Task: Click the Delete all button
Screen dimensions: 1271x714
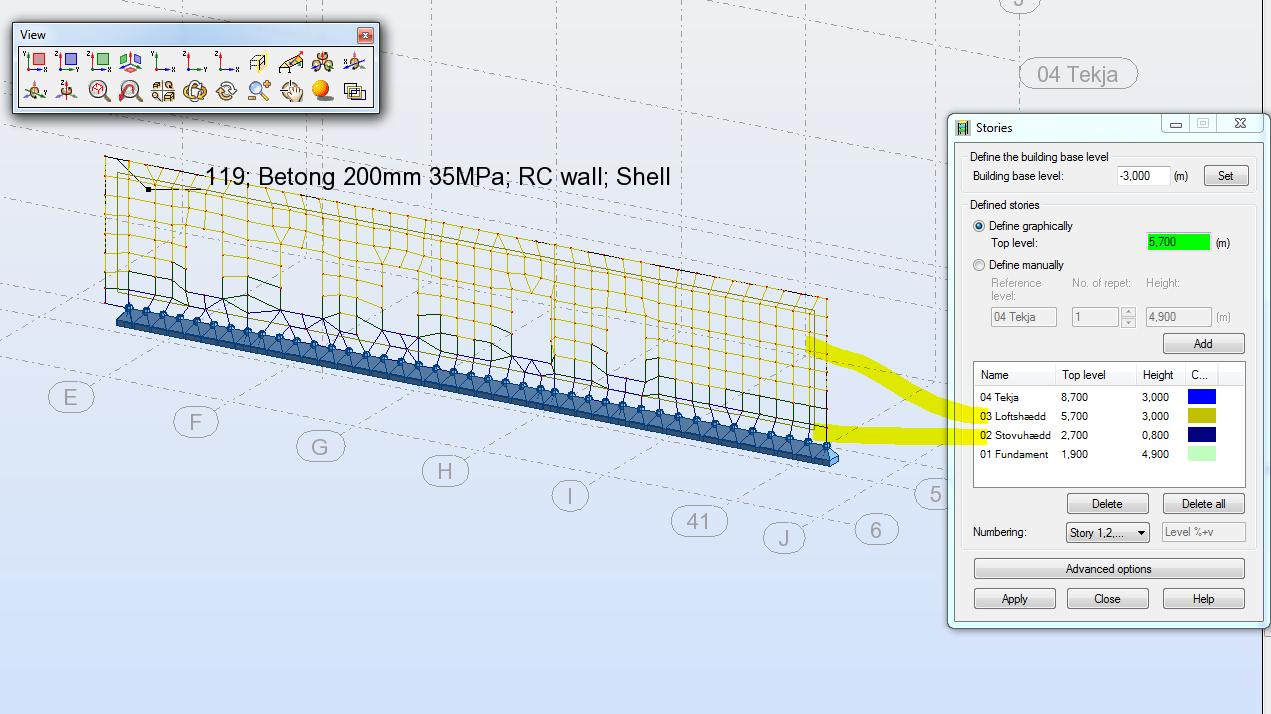Action: click(1203, 503)
